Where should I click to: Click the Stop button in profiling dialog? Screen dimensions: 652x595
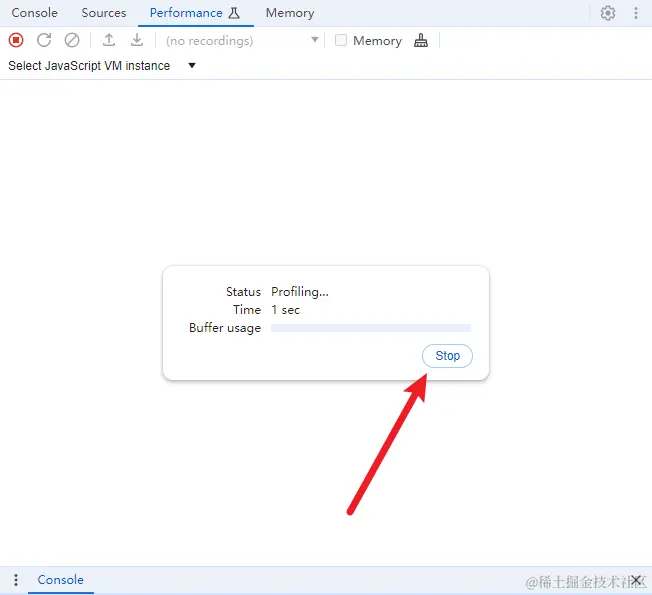click(447, 356)
